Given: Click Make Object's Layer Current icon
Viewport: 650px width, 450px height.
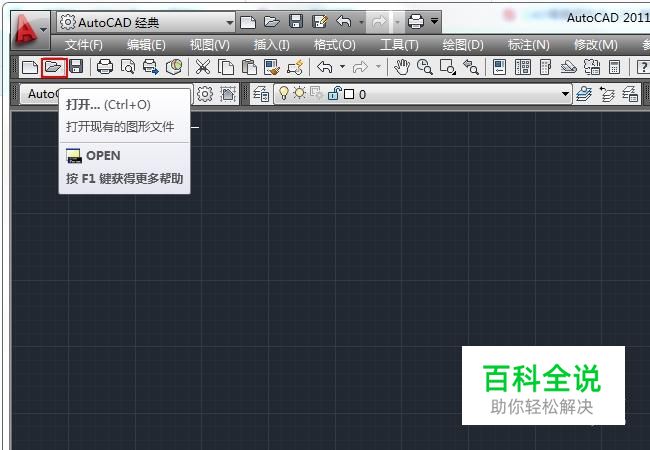Looking at the screenshot, I should pos(584,94).
